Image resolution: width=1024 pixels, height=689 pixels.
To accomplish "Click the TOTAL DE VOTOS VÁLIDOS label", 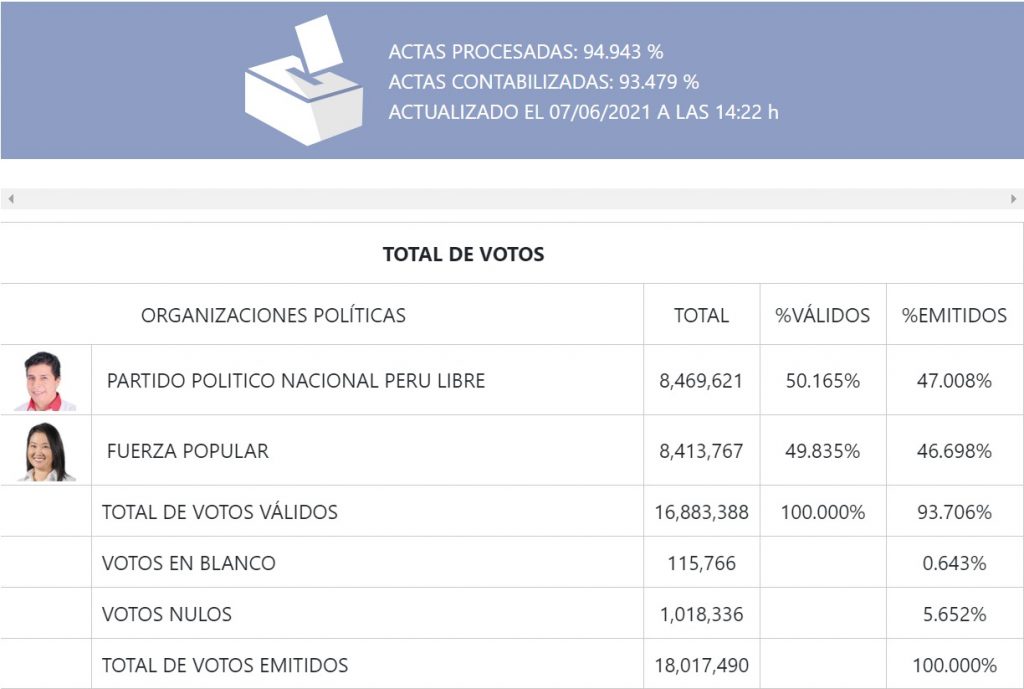I will click(219, 512).
